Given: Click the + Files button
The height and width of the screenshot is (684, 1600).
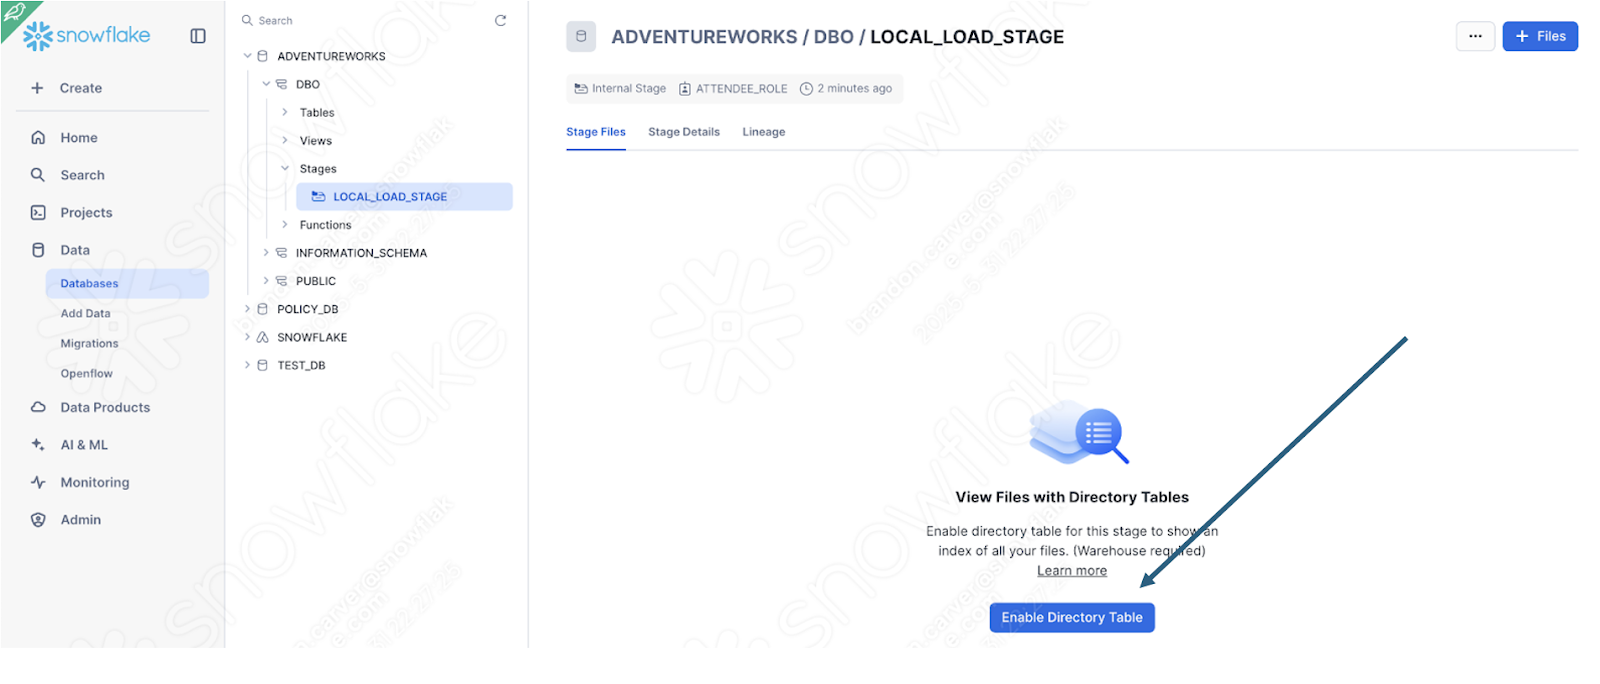Looking at the screenshot, I should click(1540, 36).
